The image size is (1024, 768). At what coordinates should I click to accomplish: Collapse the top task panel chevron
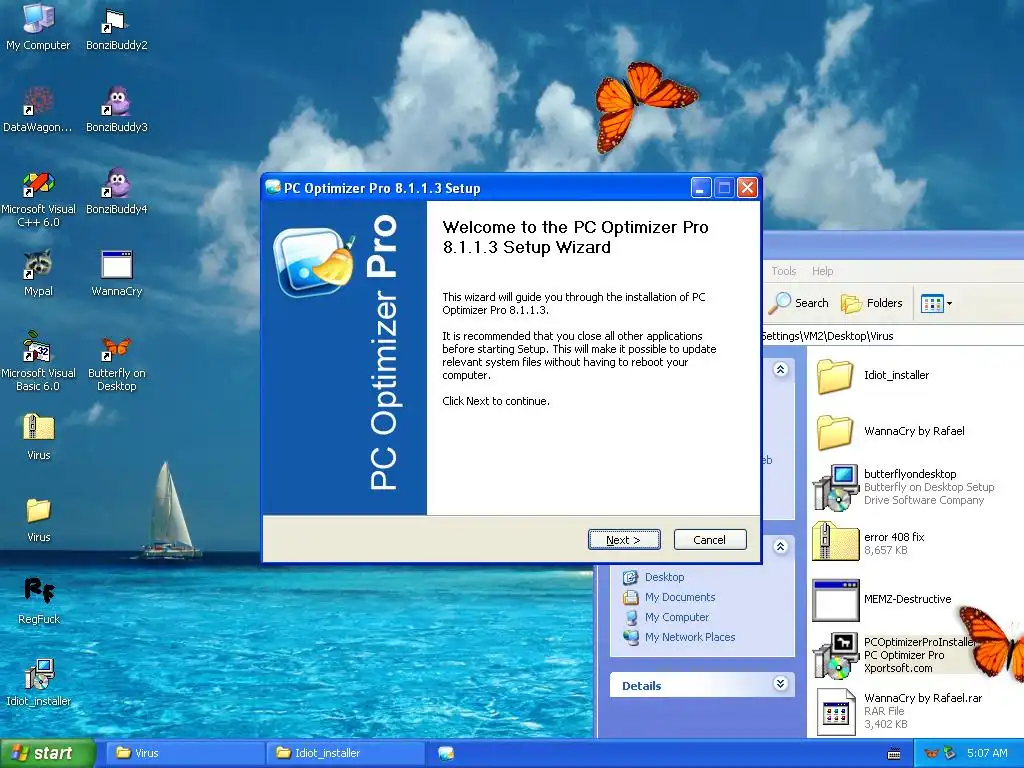click(780, 370)
